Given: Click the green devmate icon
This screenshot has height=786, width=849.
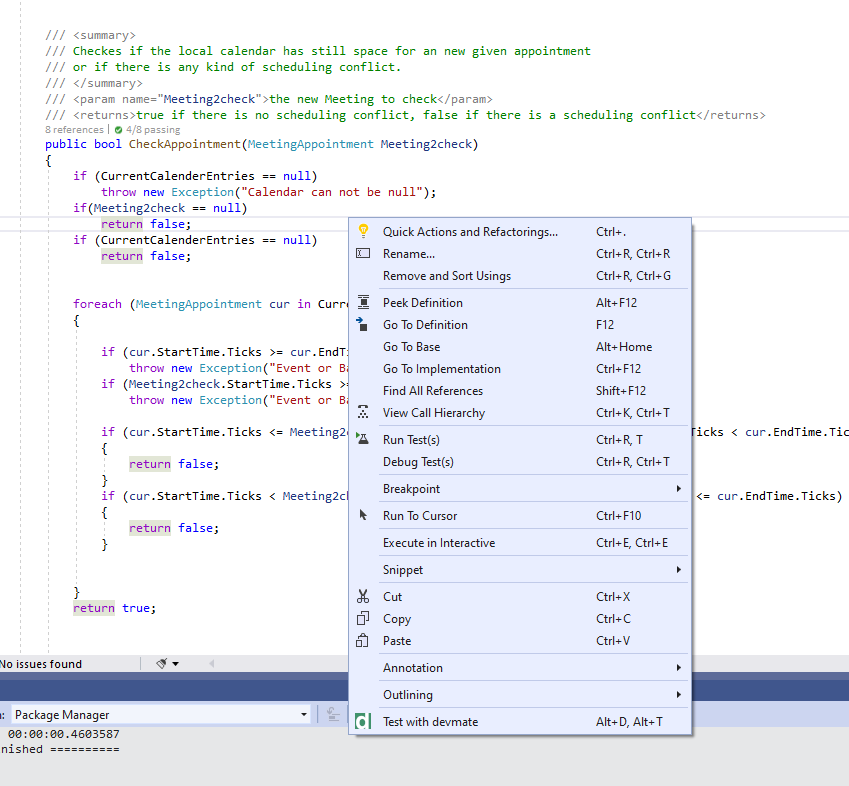Looking at the screenshot, I should pos(363,721).
